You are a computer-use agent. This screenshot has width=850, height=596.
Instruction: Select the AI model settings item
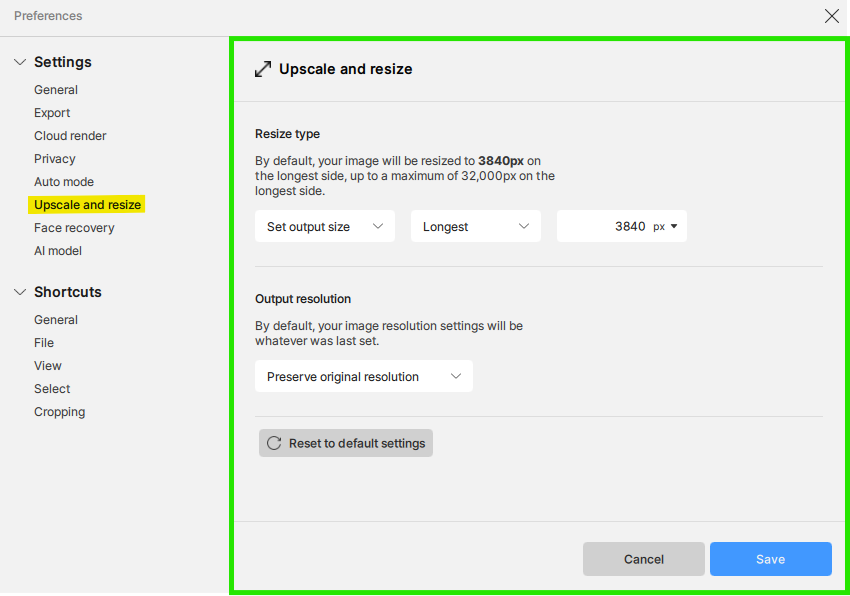coord(58,251)
